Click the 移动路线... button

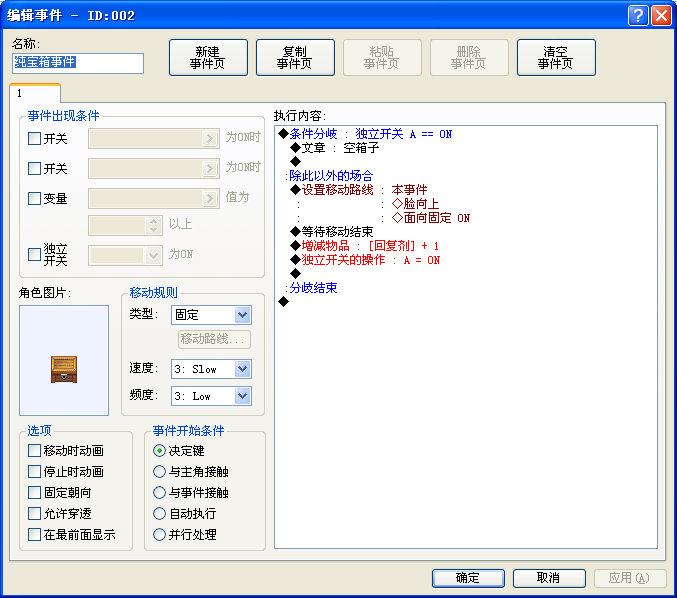(x=215, y=339)
